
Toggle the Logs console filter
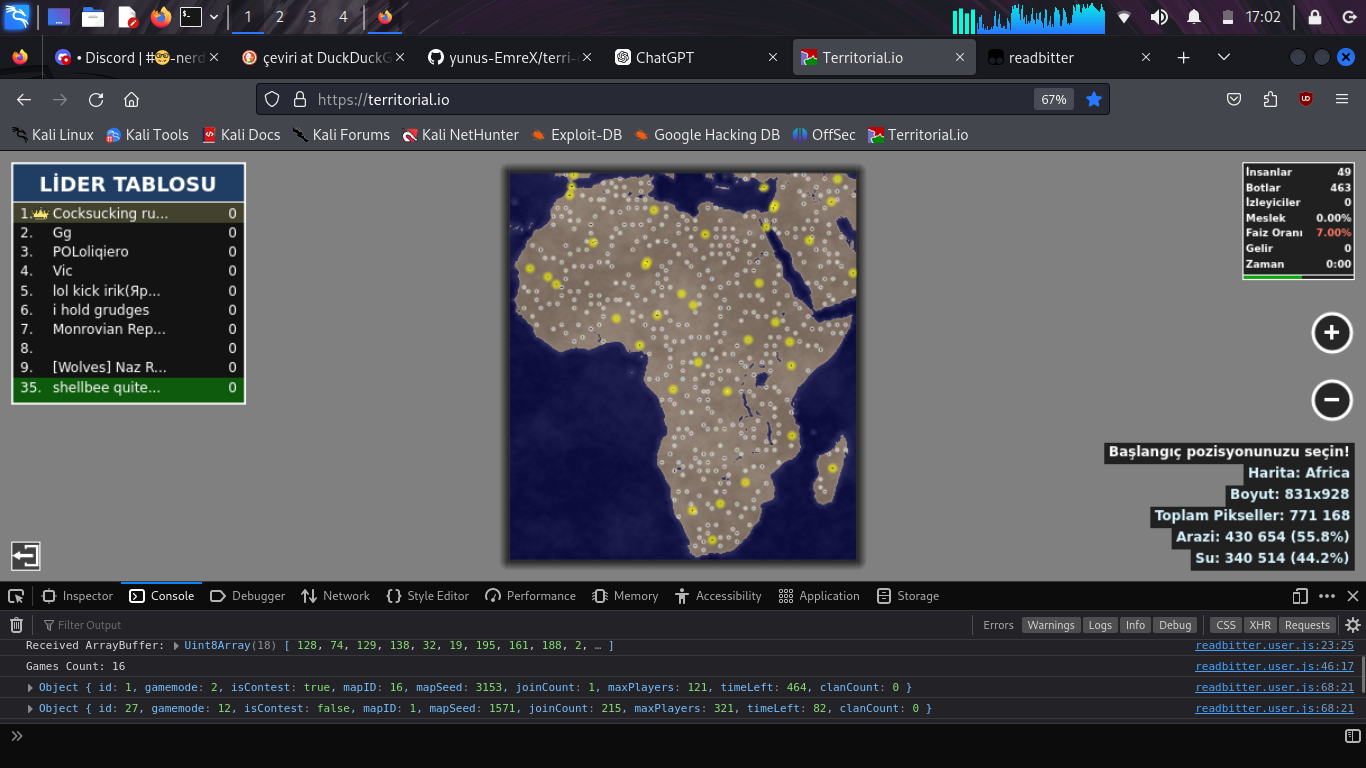[x=1100, y=625]
